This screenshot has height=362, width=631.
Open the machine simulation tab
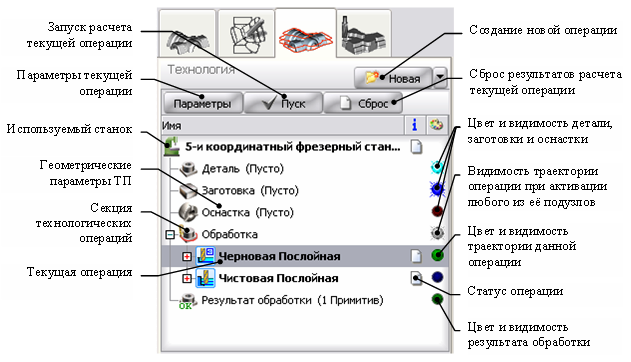tap(364, 34)
